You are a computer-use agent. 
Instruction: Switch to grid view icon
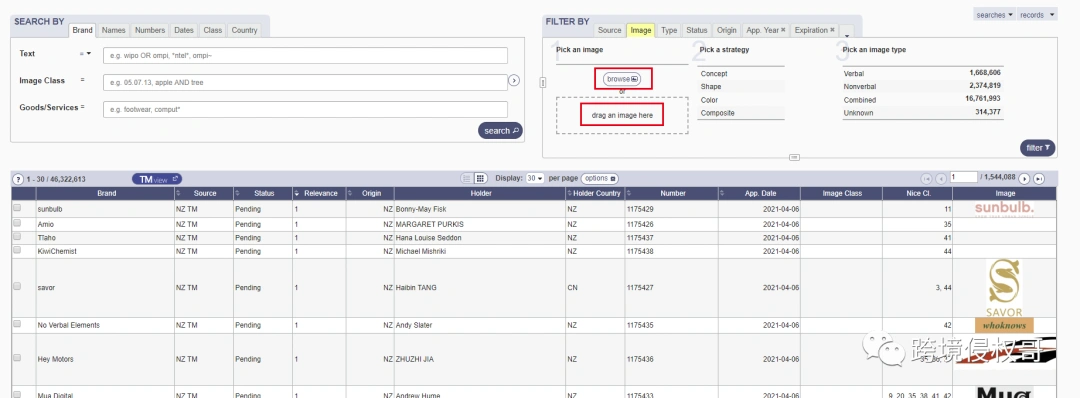point(481,178)
